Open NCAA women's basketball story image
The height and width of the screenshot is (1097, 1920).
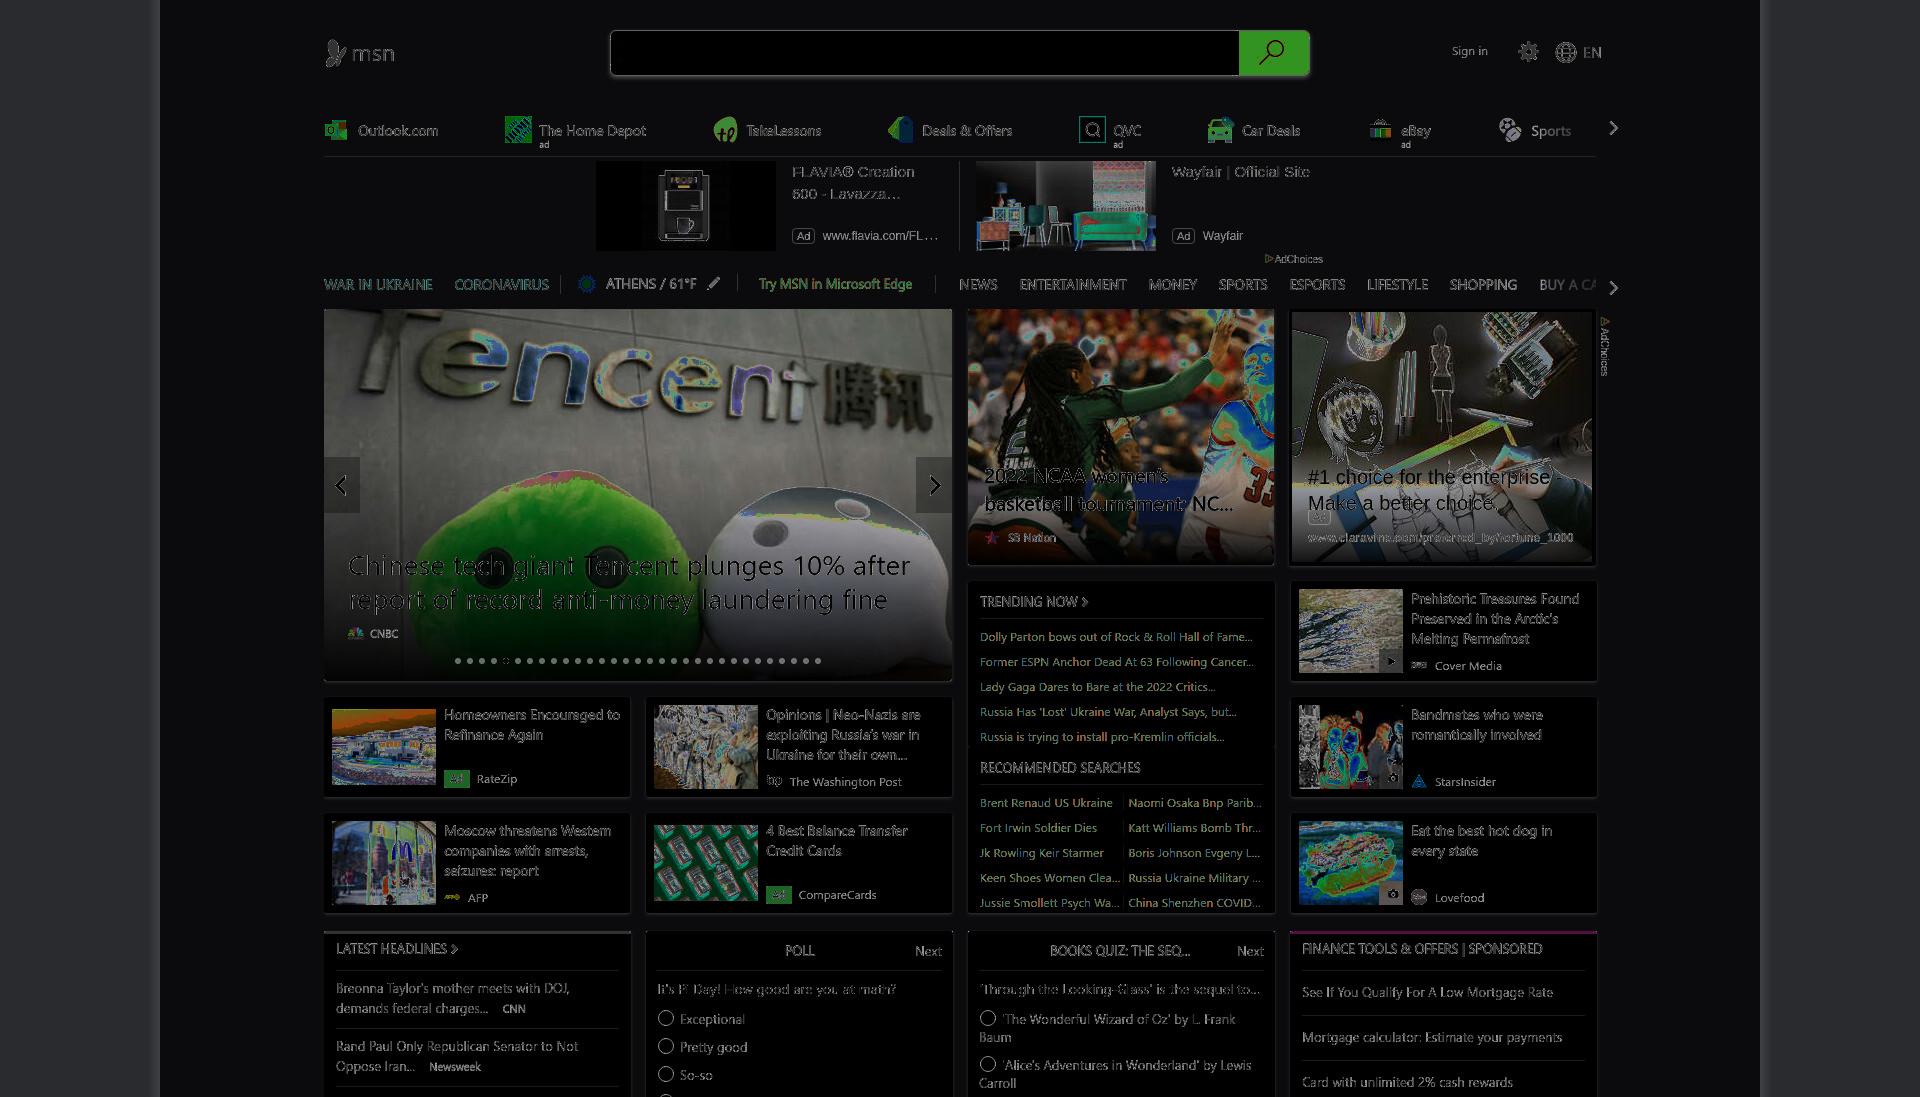tap(1120, 436)
